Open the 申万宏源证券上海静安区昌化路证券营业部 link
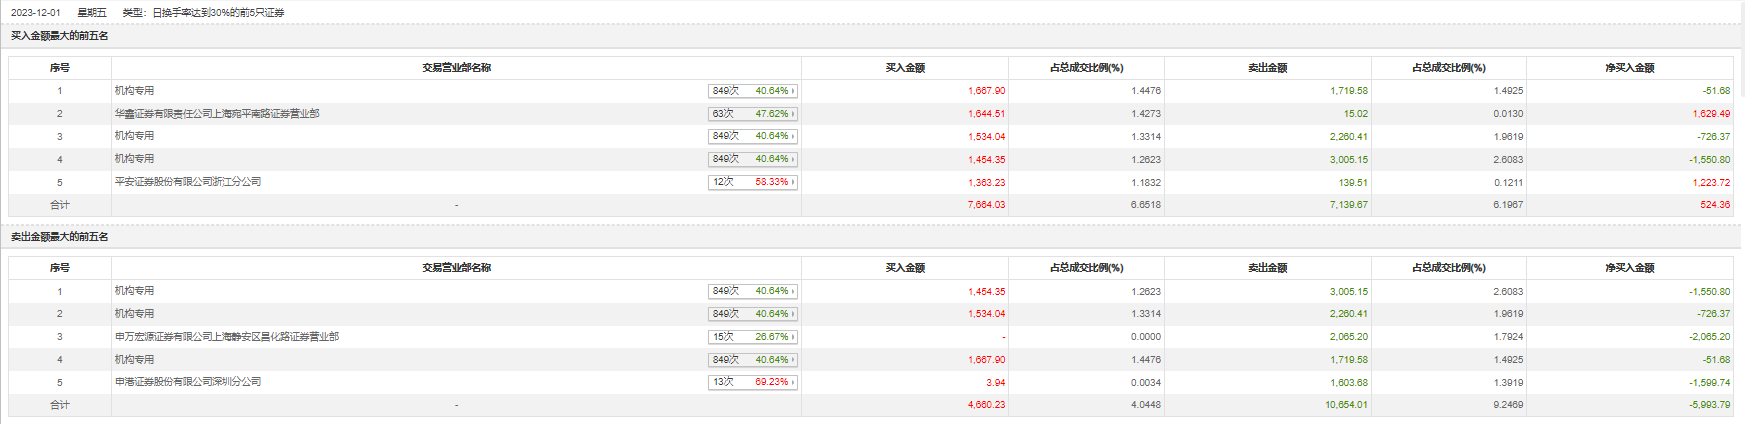The image size is (1745, 424). [227, 337]
